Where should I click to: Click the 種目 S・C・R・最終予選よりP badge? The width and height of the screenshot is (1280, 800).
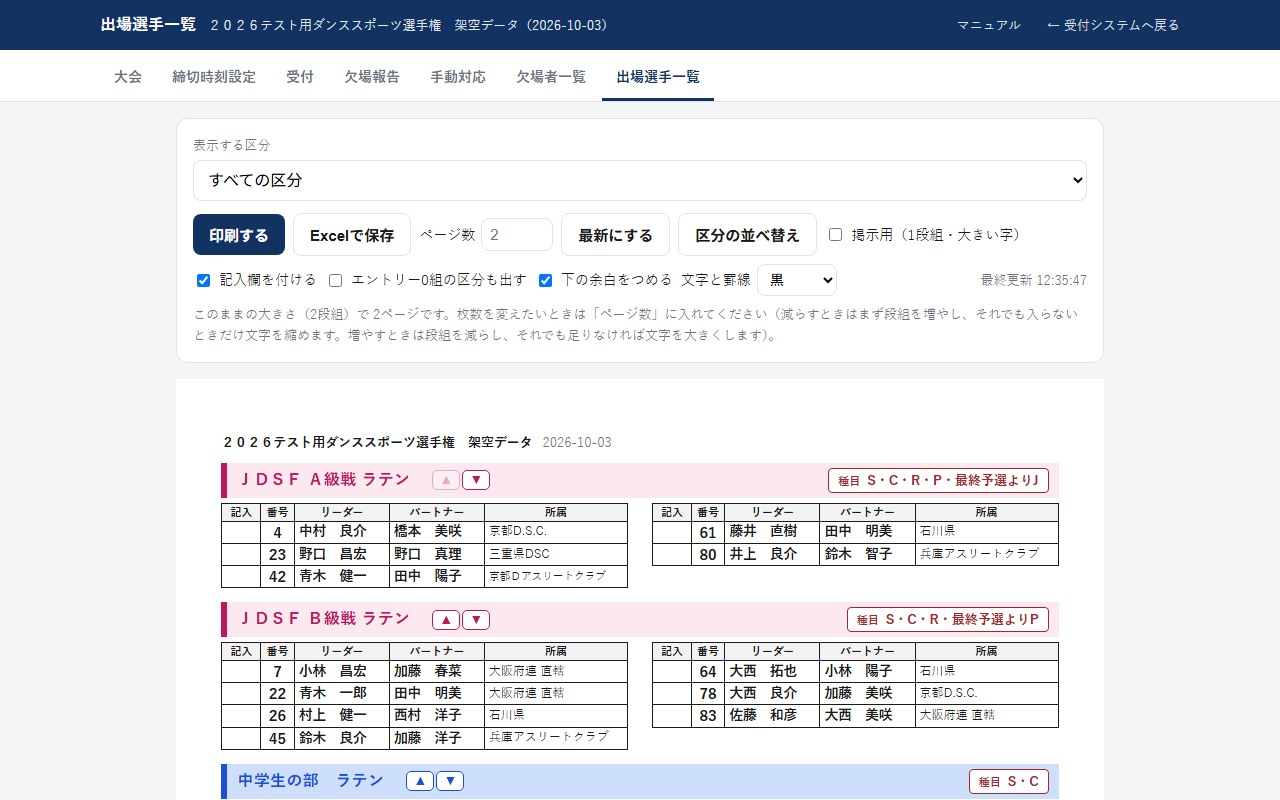948,620
